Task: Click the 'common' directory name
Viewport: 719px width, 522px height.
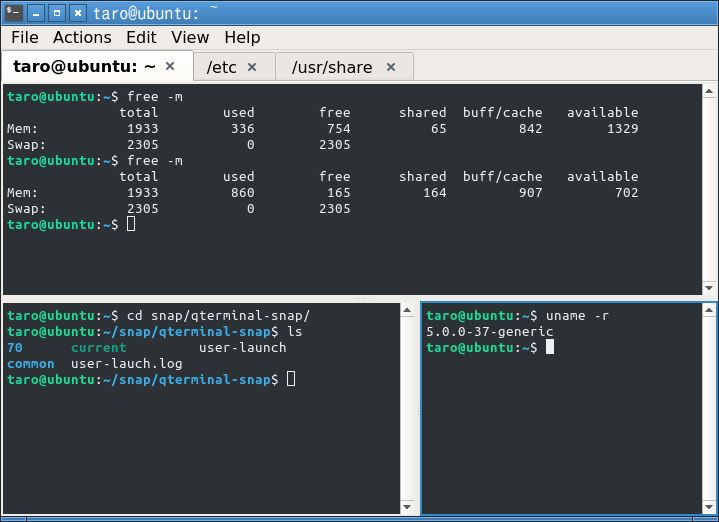Action: pos(31,364)
